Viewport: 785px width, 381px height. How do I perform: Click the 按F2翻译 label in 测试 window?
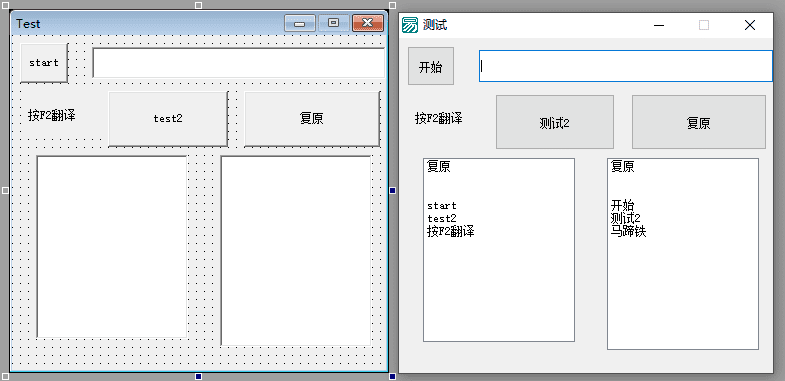point(439,119)
